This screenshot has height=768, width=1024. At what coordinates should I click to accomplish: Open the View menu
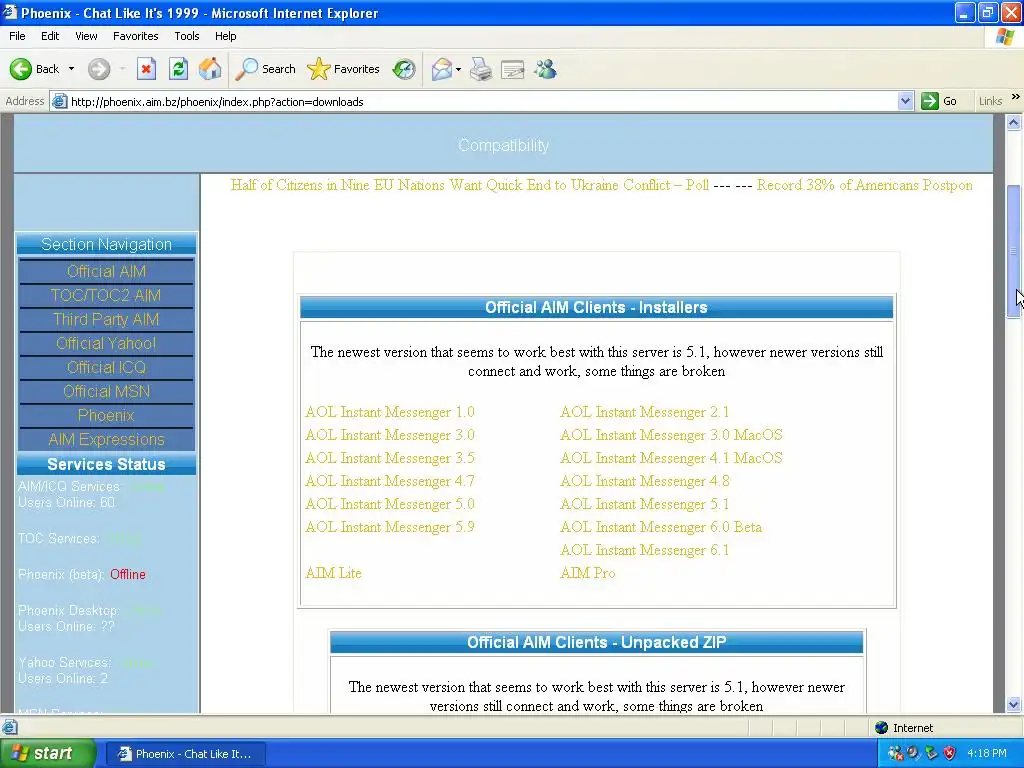pos(86,36)
